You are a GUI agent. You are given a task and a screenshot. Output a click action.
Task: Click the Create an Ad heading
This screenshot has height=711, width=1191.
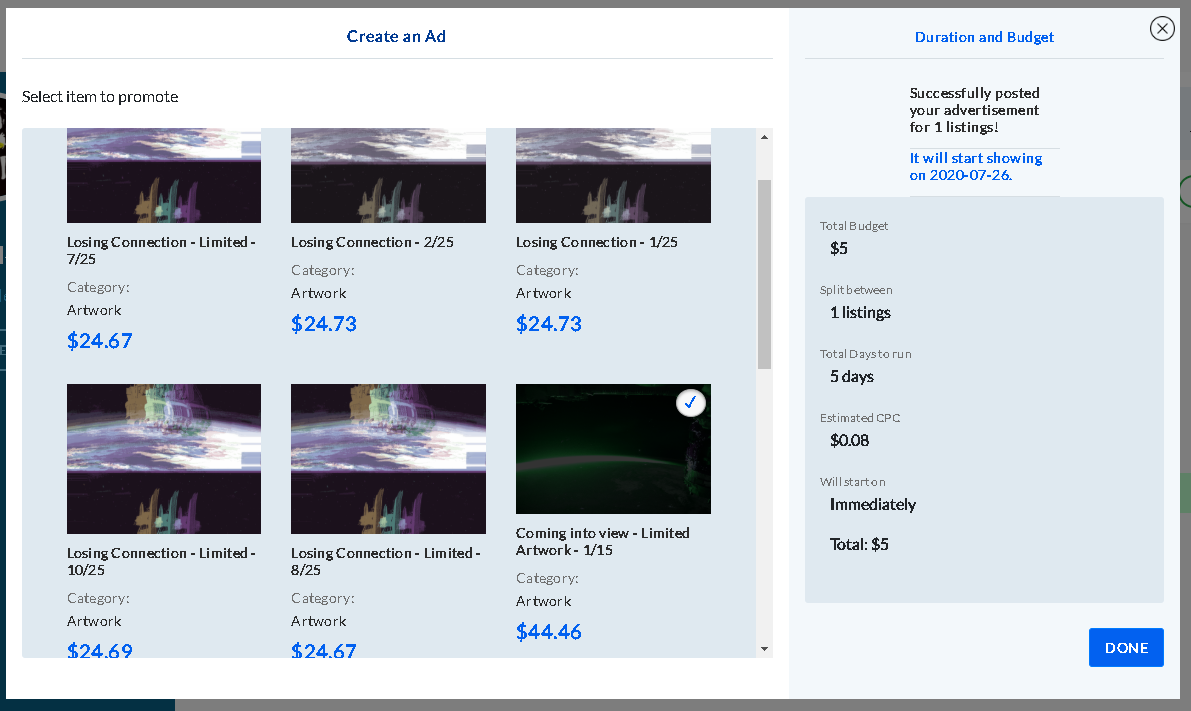tap(396, 36)
